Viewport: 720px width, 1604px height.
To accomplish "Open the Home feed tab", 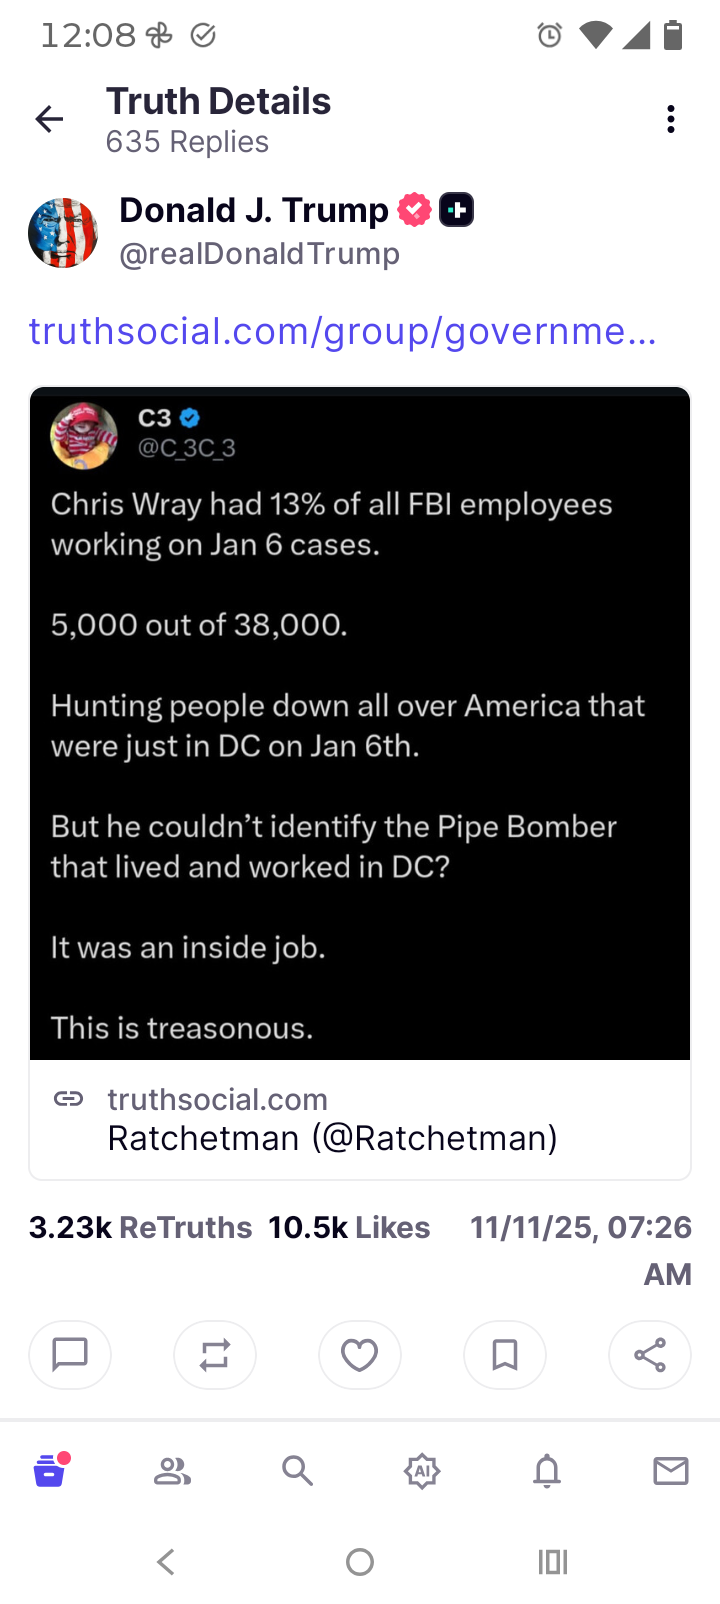I will click(x=49, y=1471).
